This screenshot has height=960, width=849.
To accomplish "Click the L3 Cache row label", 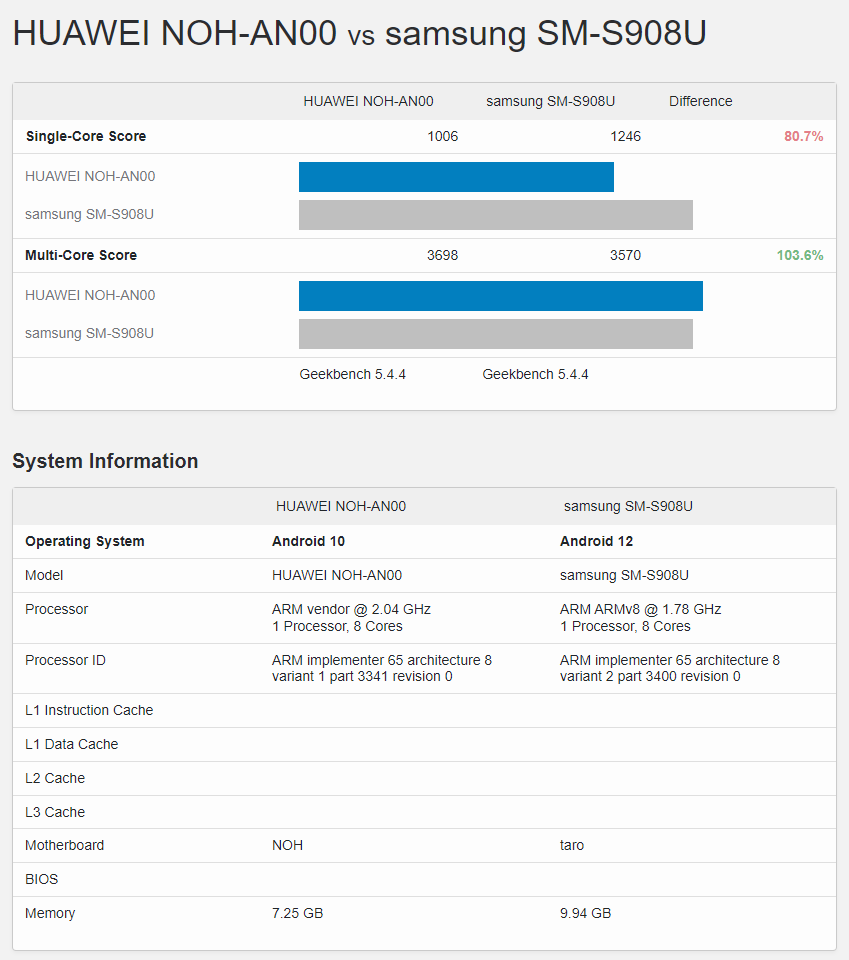I will 55,812.
